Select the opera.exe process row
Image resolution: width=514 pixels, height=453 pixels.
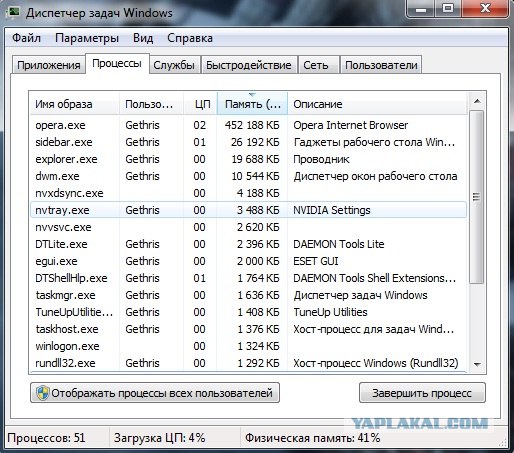click(x=248, y=125)
